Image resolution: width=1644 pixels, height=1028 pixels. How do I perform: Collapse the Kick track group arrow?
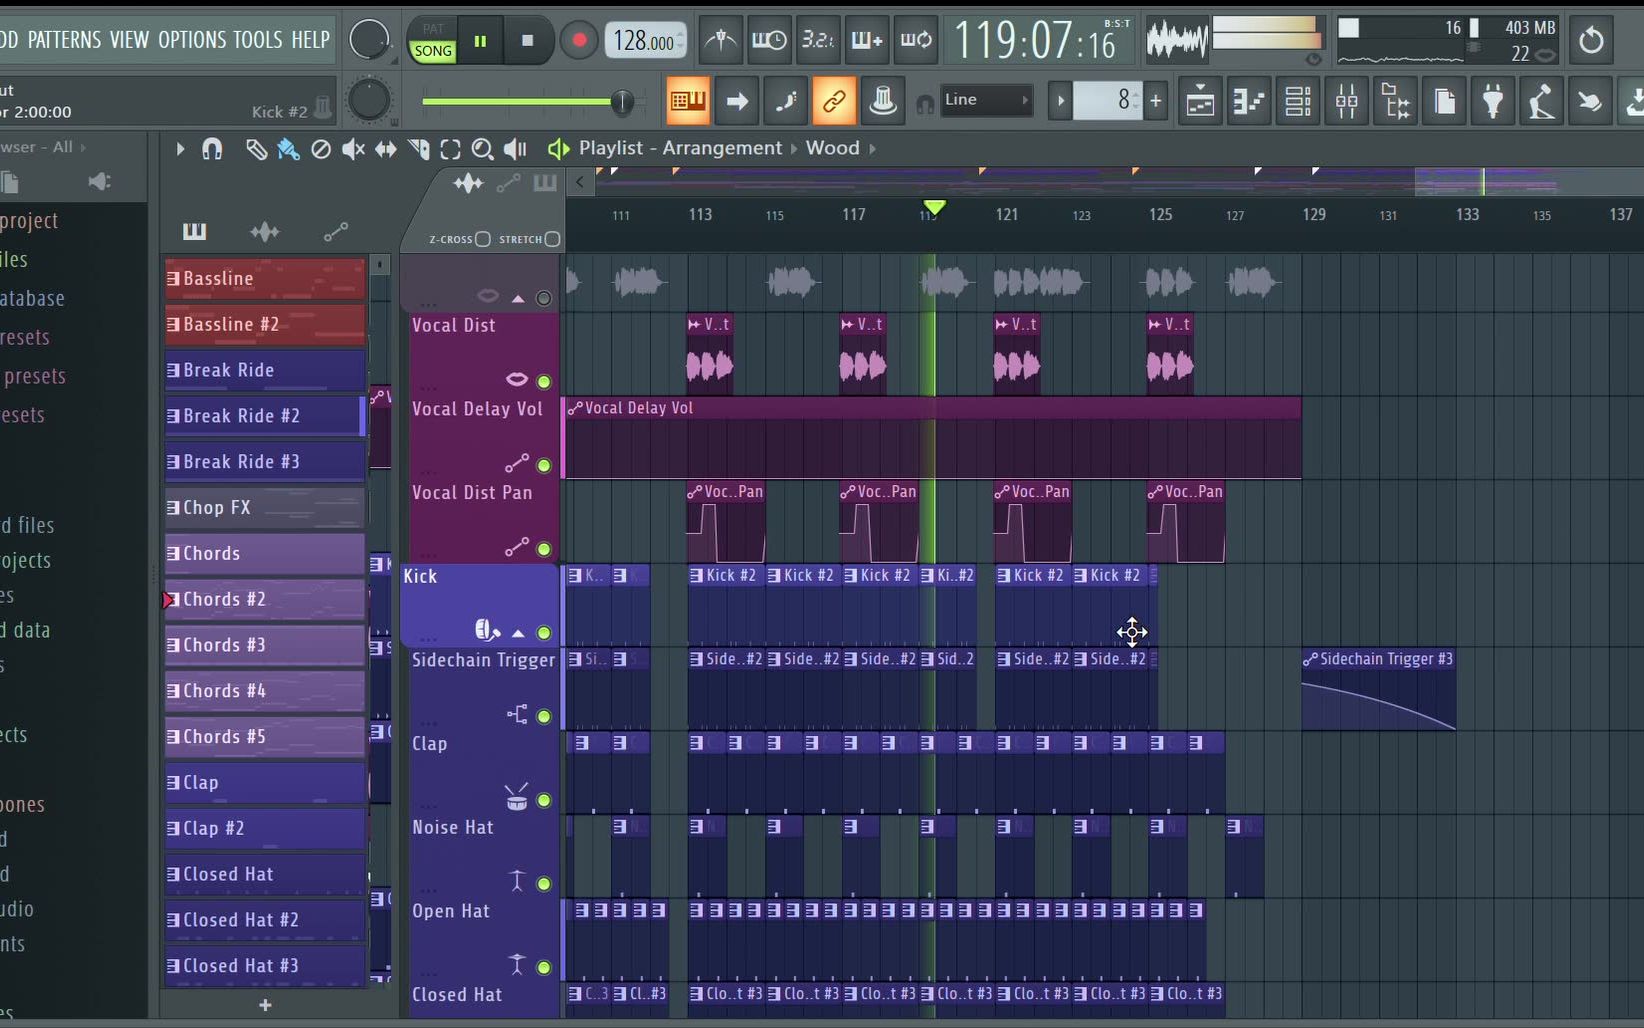click(x=518, y=633)
